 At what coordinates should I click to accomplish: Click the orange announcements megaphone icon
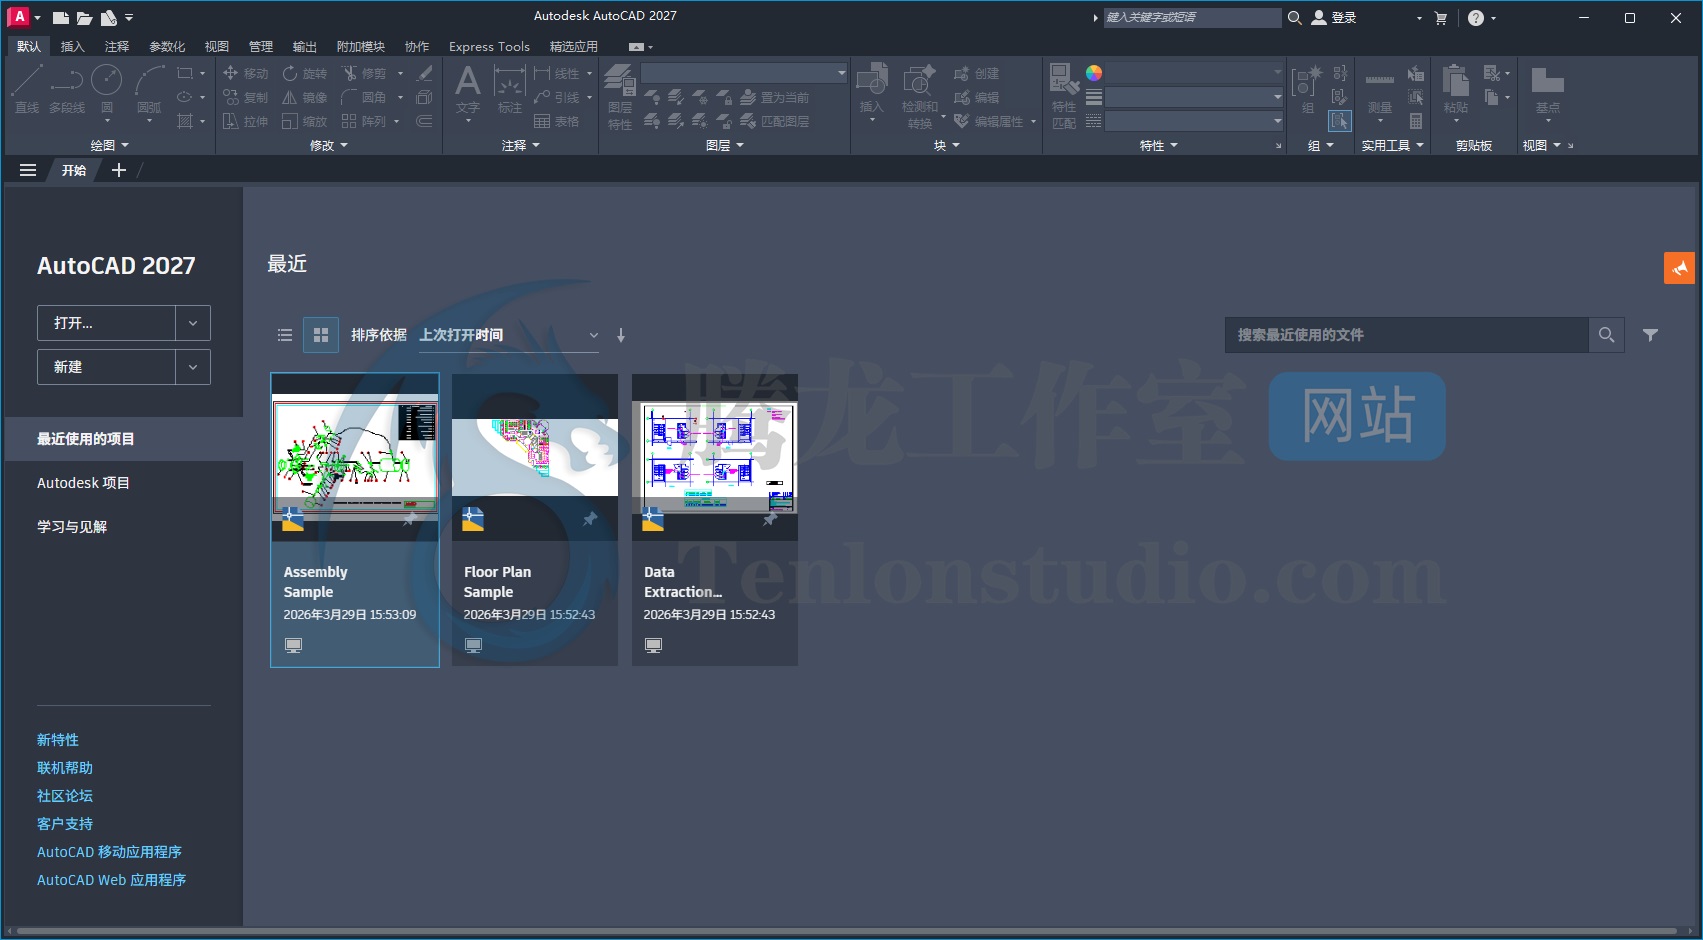coord(1679,268)
